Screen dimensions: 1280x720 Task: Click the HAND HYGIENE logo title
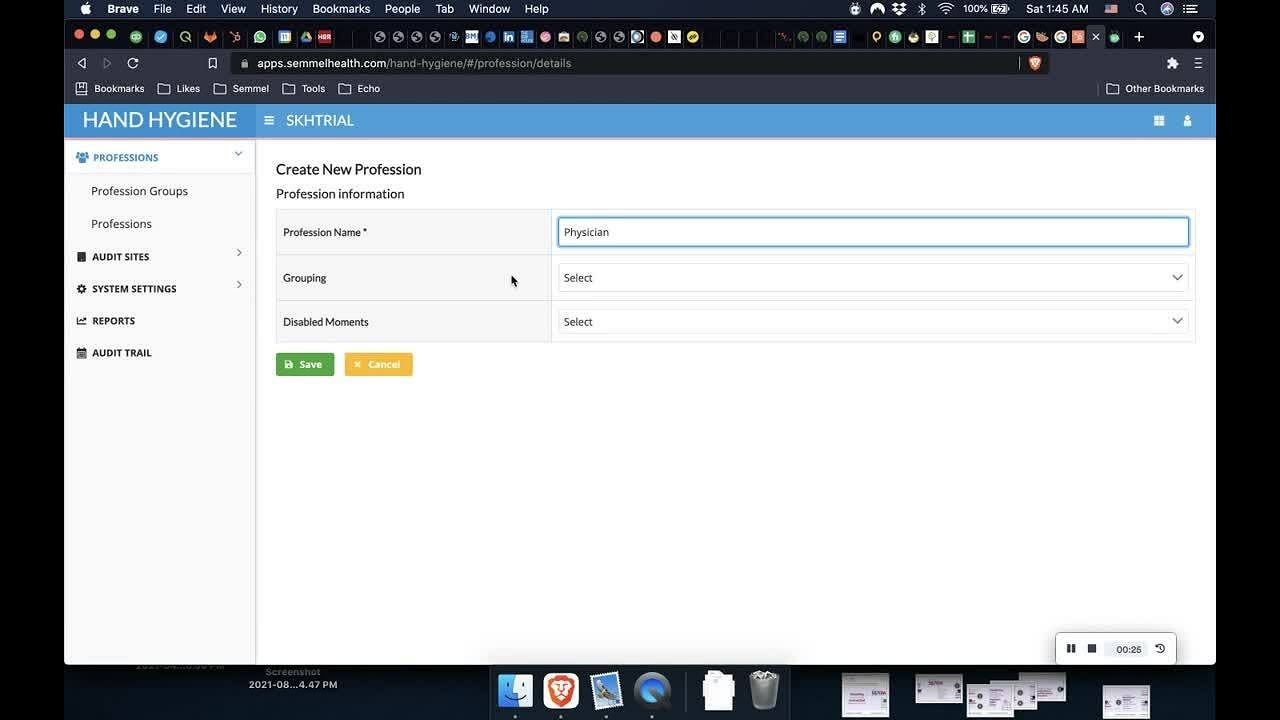tap(160, 120)
